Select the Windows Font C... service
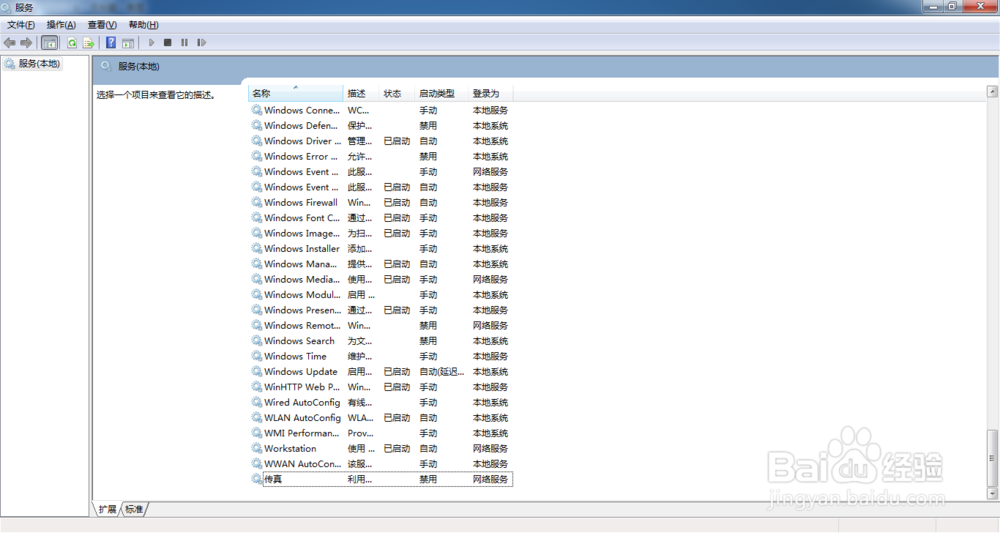1000x533 pixels. (381, 218)
